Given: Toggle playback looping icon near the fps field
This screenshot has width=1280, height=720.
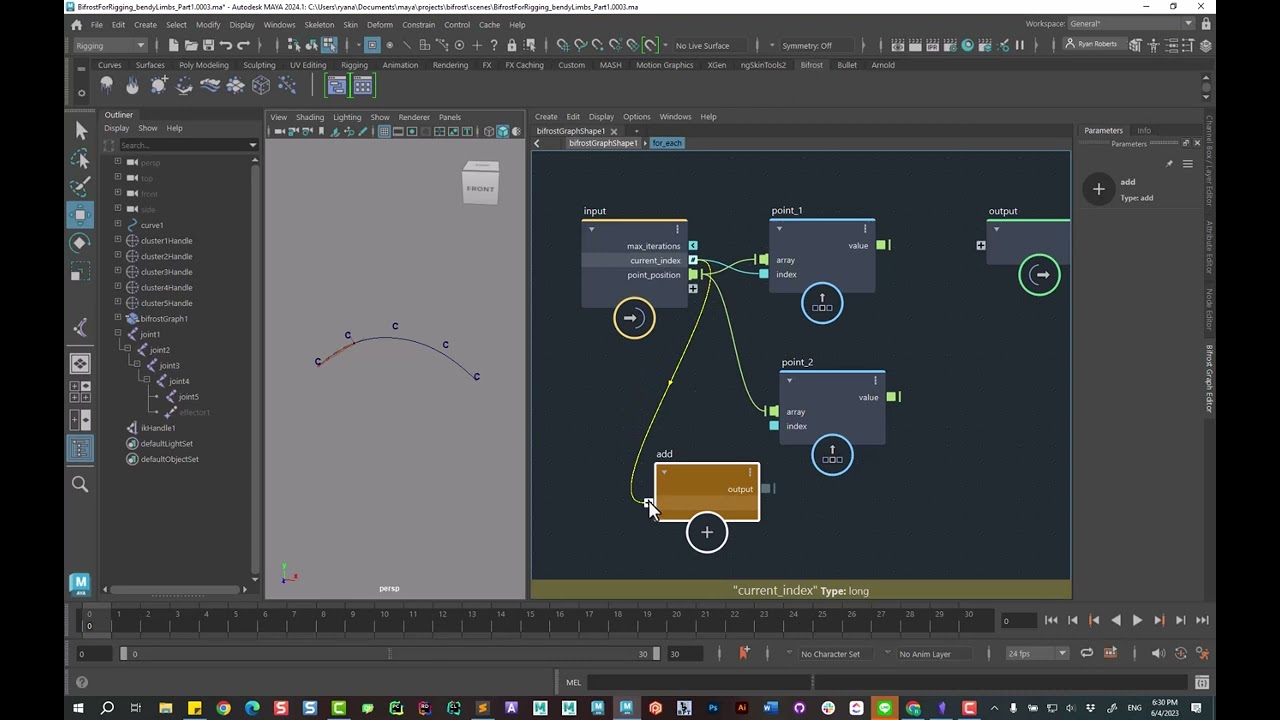Looking at the screenshot, I should coord(1087,653).
